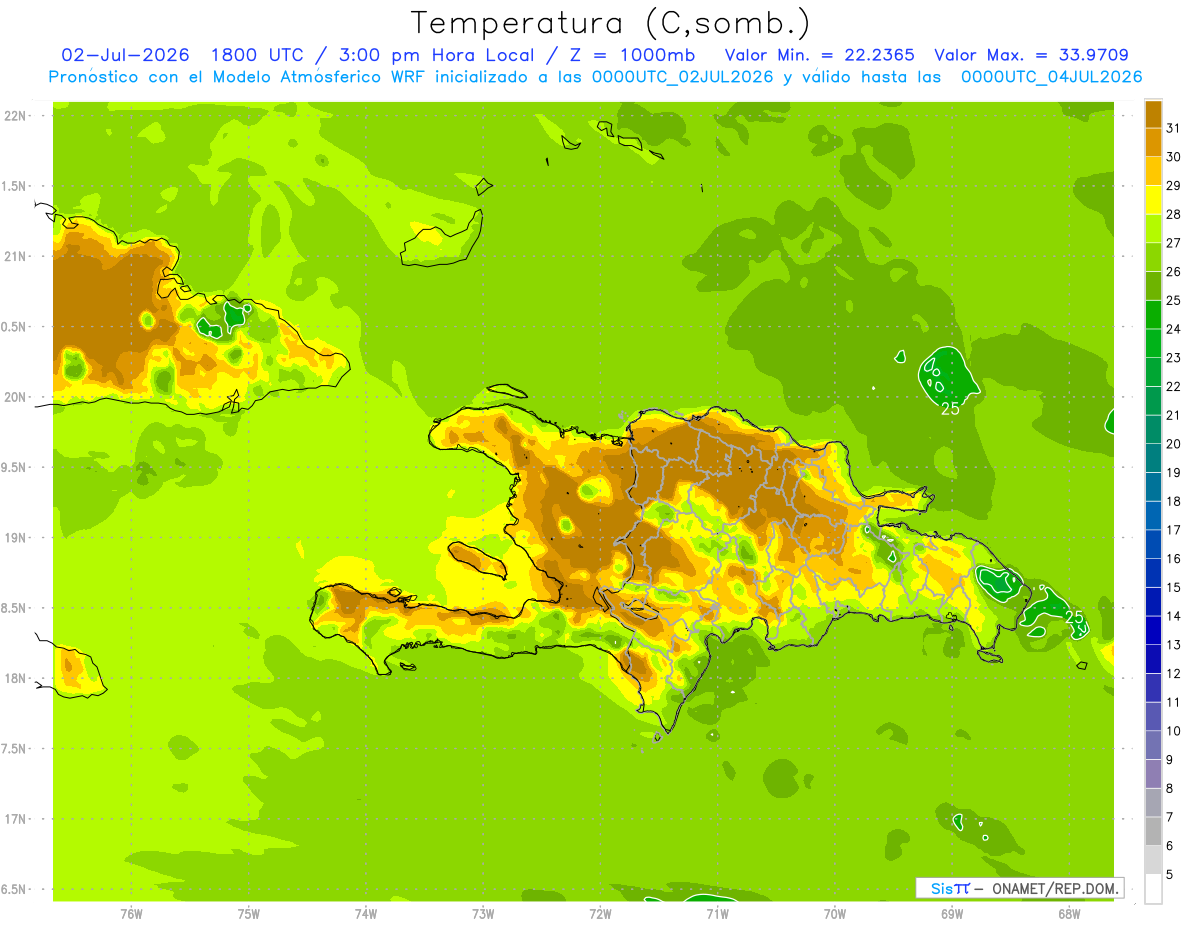Click the yellow legend swatch between 28 and 29
The height and width of the screenshot is (927, 1200).
(x=1153, y=199)
